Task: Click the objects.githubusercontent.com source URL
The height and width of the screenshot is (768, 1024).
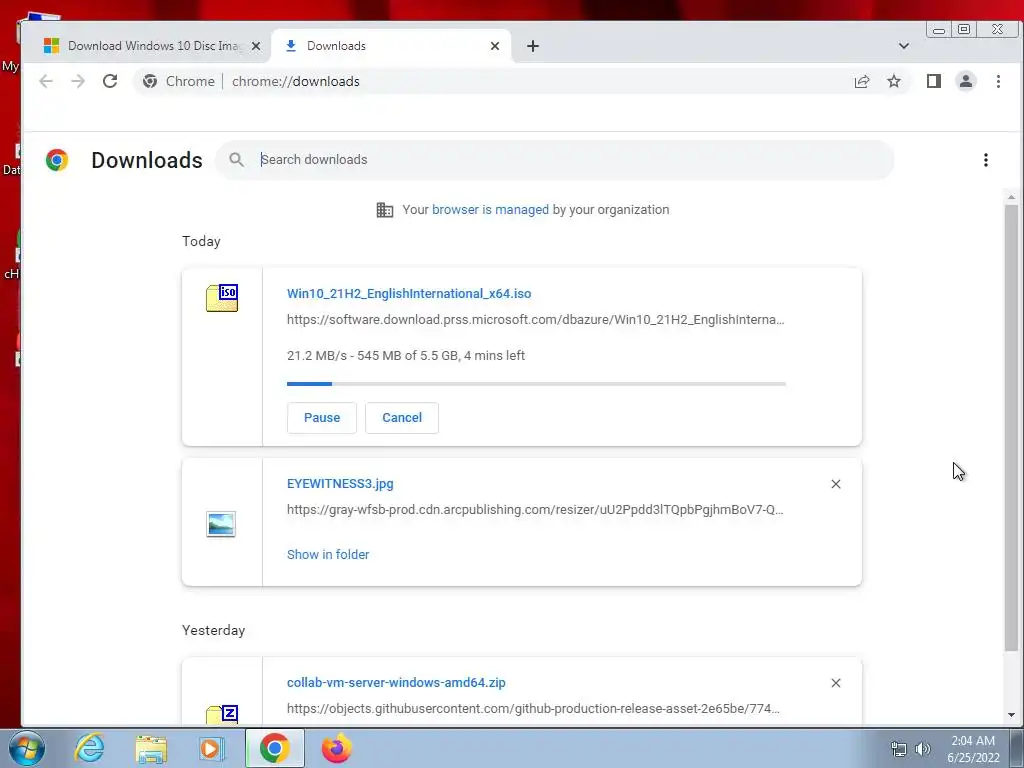Action: 534,708
